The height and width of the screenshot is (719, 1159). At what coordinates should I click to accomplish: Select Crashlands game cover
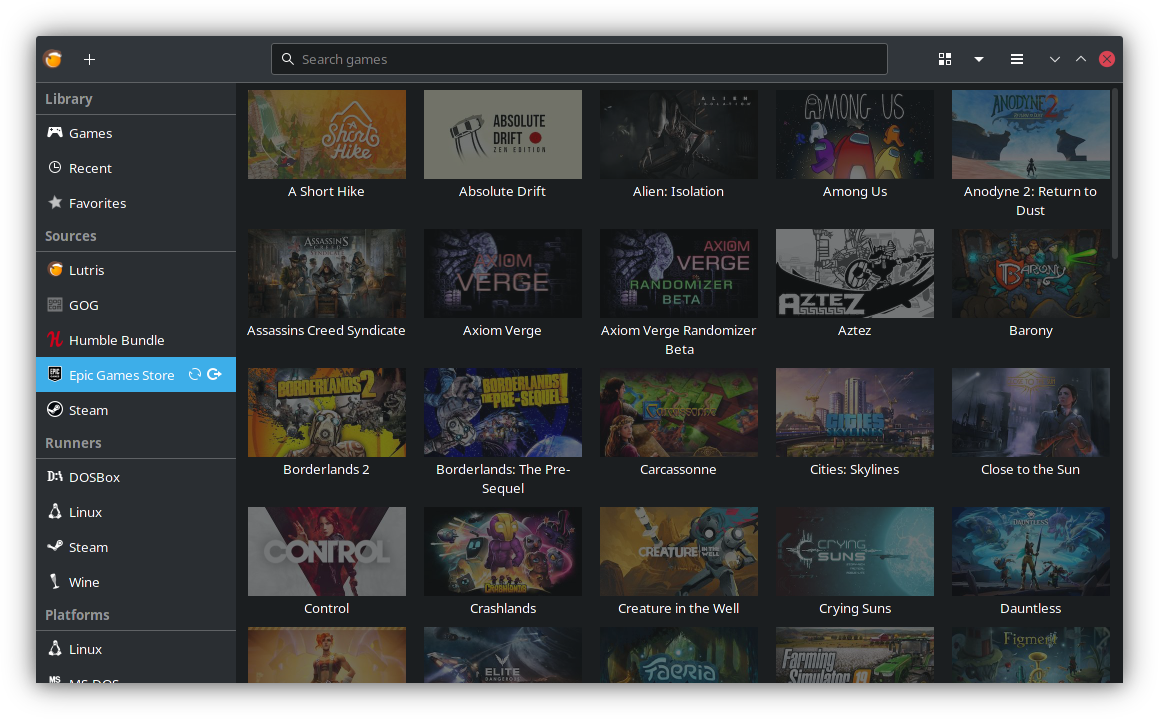click(503, 551)
